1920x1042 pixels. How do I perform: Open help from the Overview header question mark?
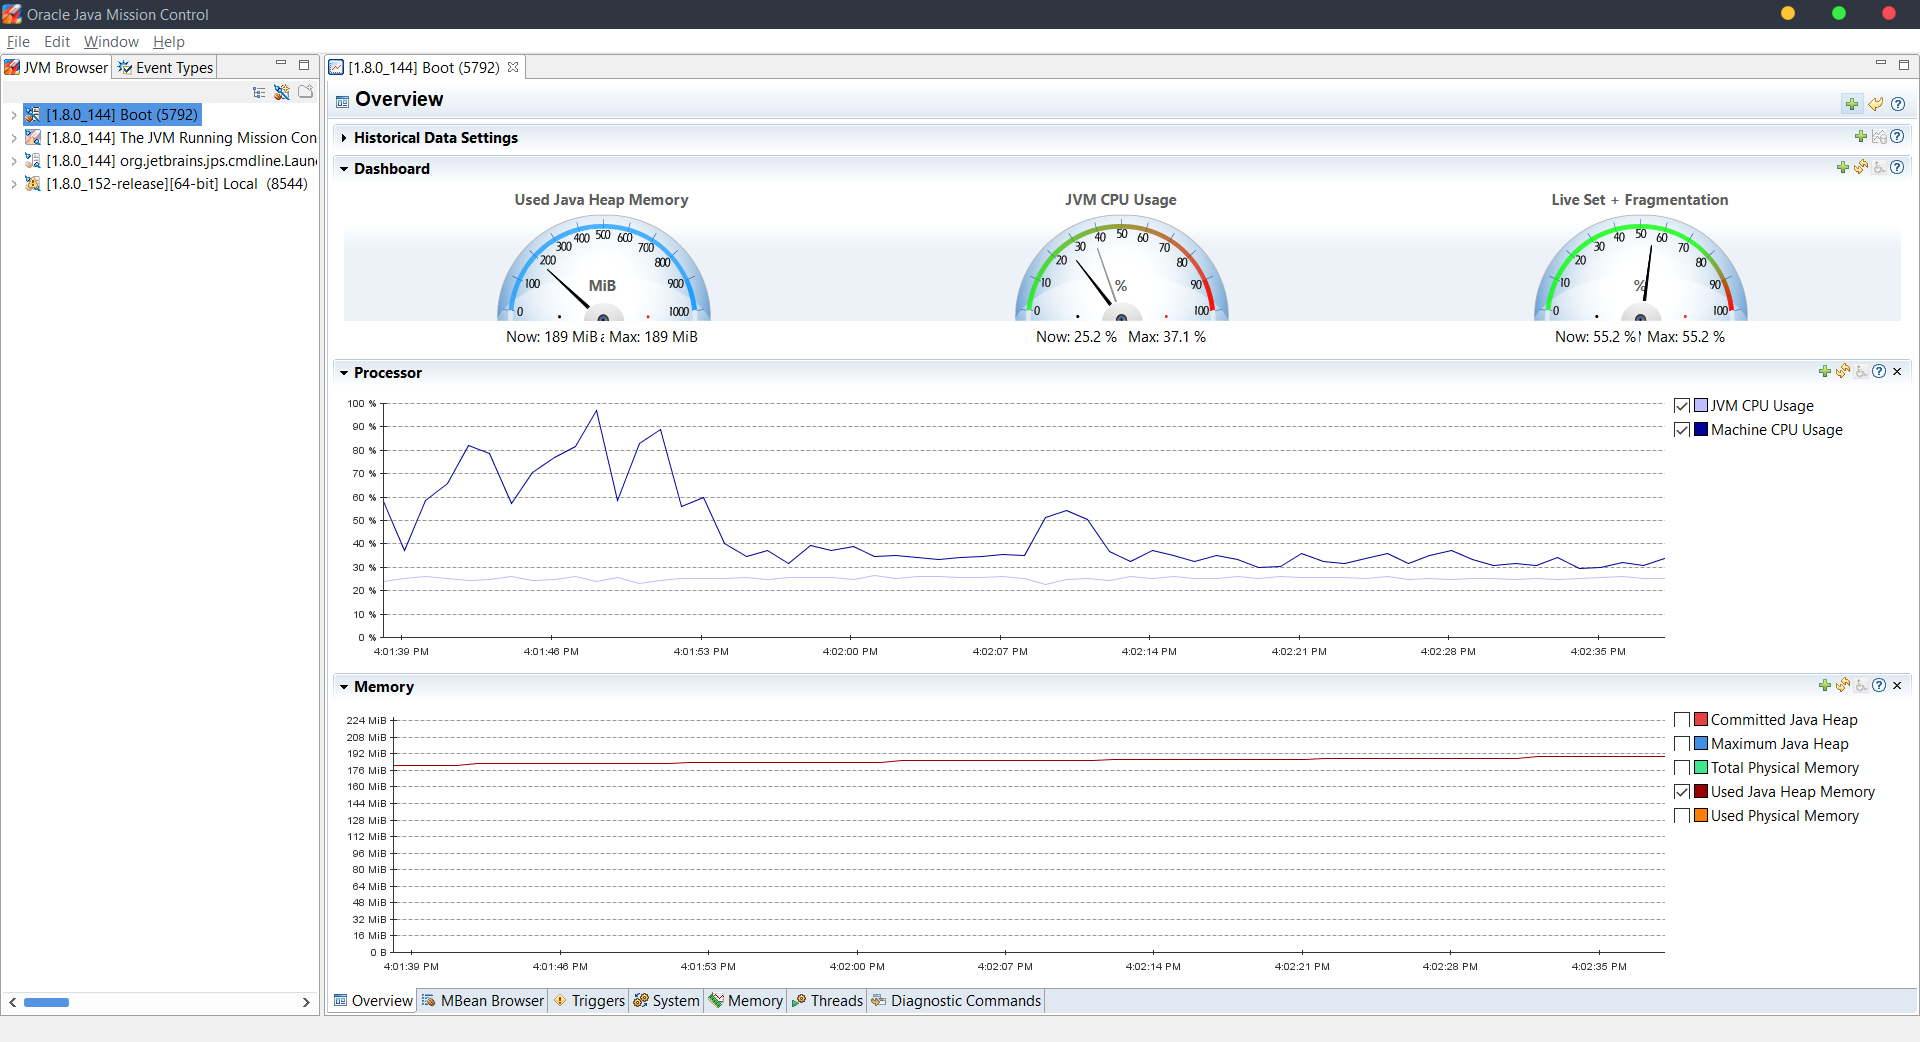click(x=1898, y=104)
